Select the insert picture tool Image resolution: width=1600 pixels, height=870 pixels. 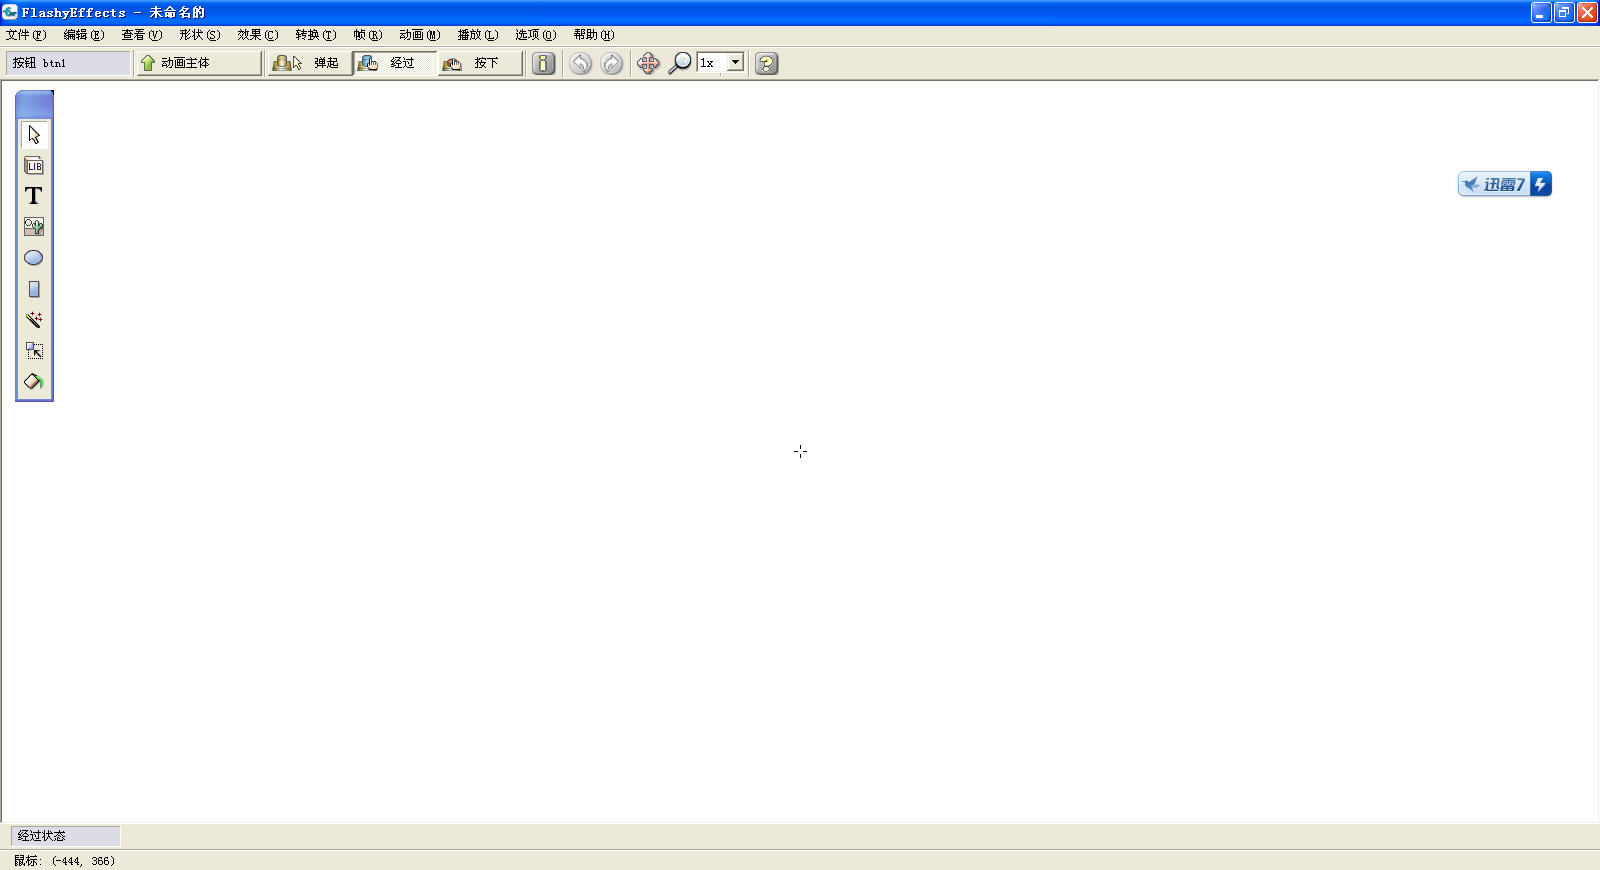[x=34, y=227]
